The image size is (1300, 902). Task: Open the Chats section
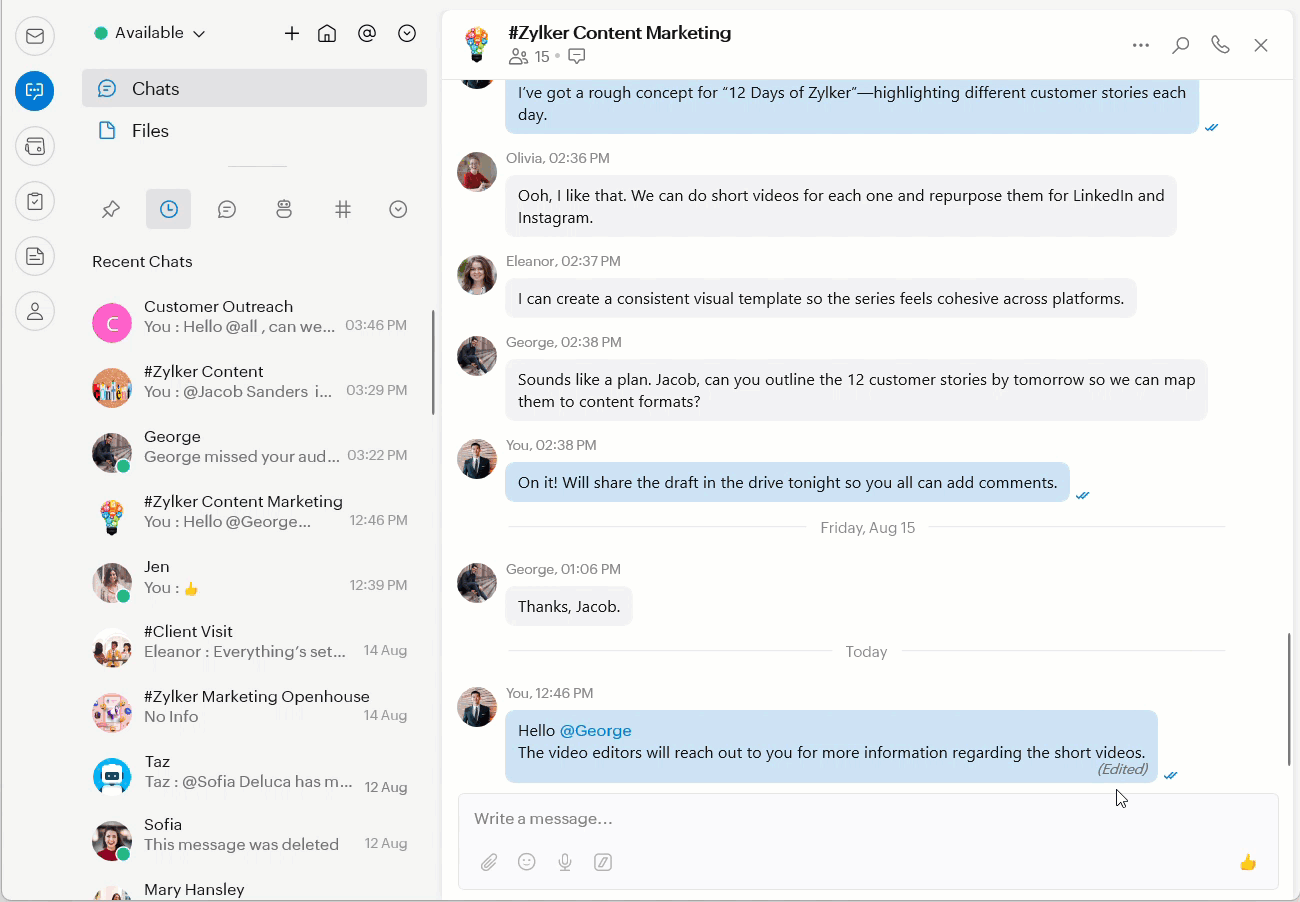255,88
